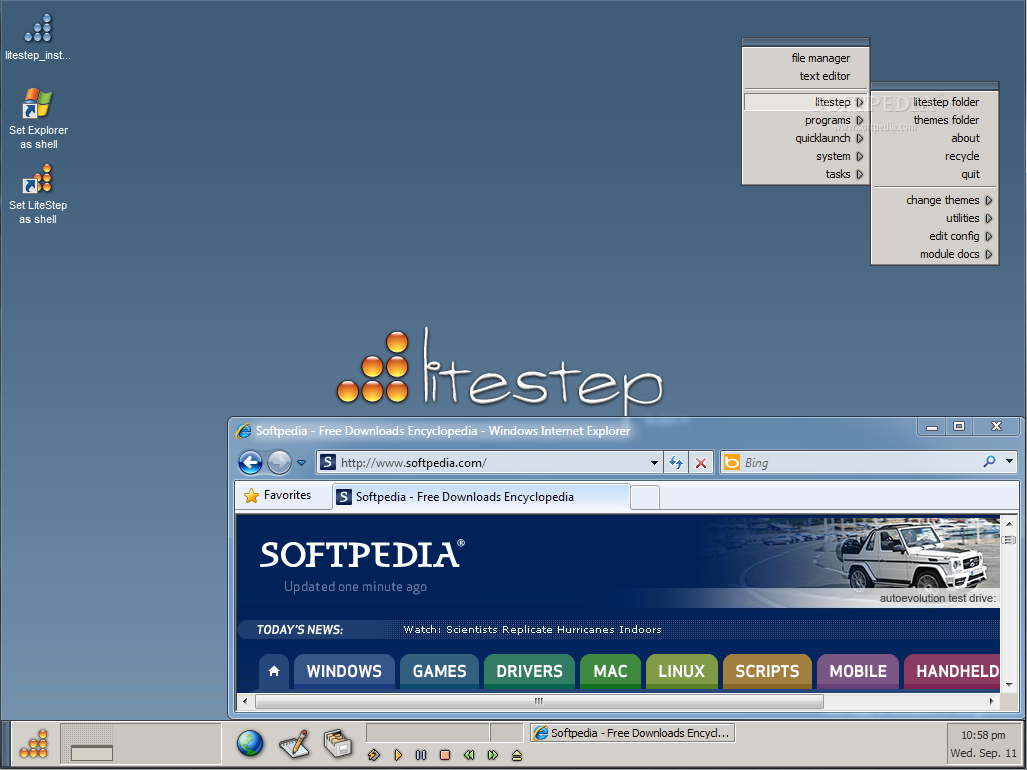Go forward in Internet Explorer
The width and height of the screenshot is (1027, 770).
coord(279,462)
